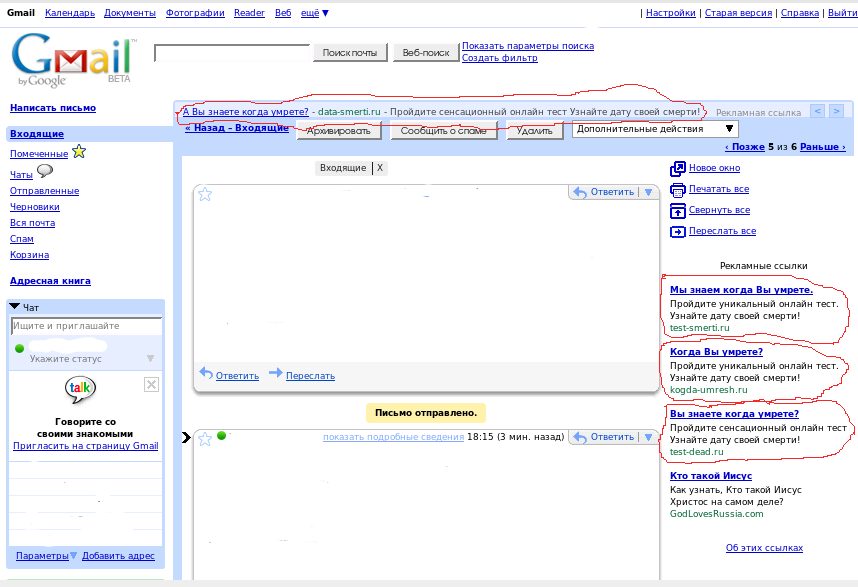Open reply options arrow on second message
This screenshot has height=587, width=858.
648,437
